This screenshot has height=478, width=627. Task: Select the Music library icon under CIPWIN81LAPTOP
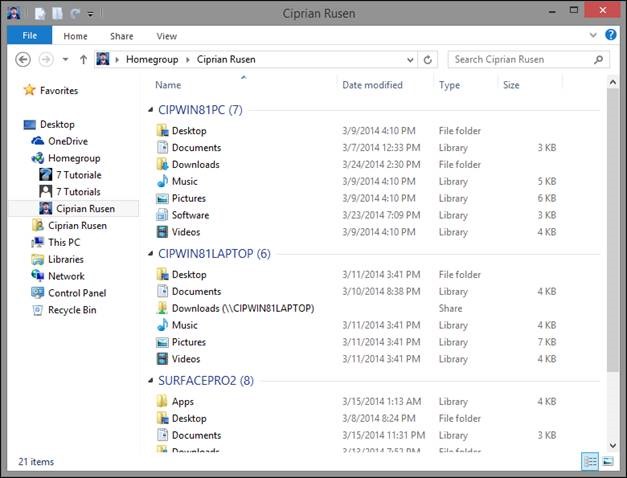click(x=162, y=325)
